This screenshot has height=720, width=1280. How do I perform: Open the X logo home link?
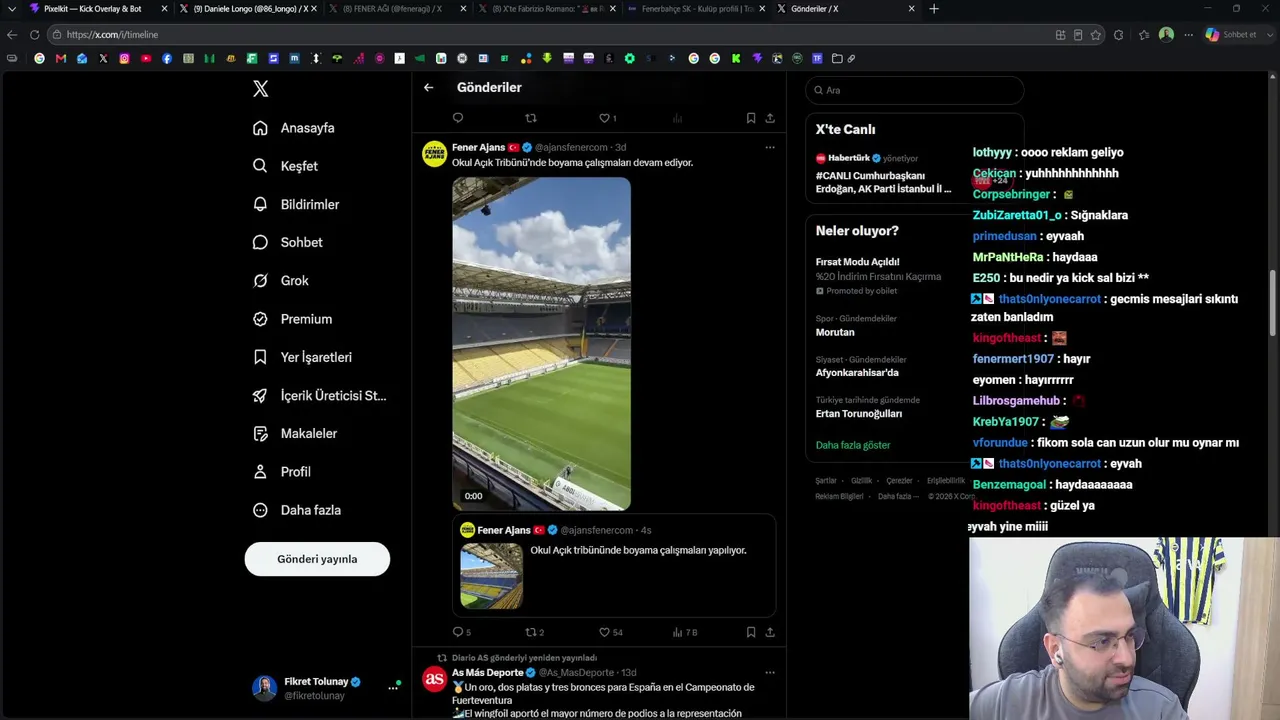tap(261, 89)
